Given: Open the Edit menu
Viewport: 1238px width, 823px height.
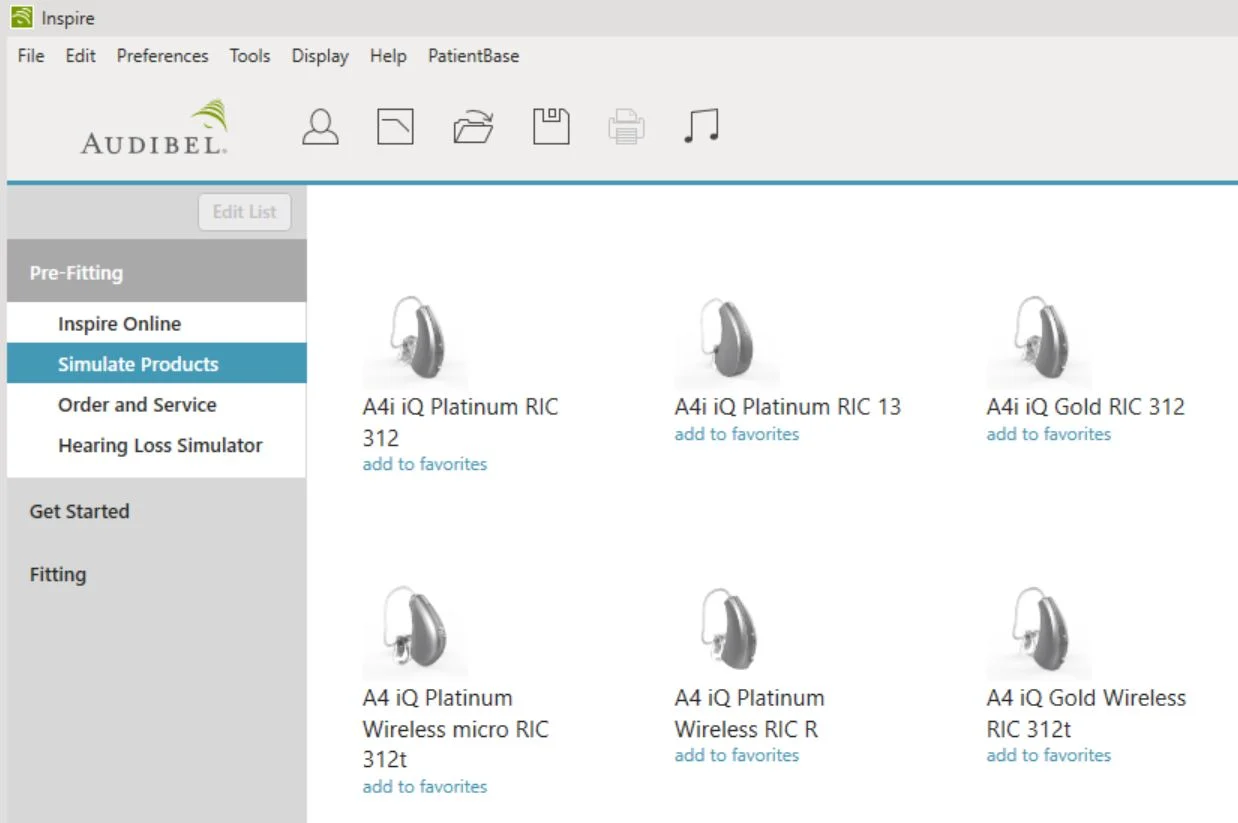Looking at the screenshot, I should click(81, 56).
